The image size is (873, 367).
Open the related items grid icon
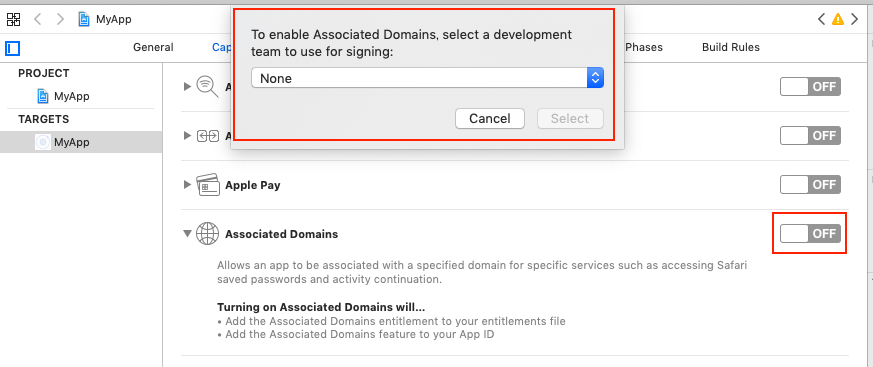[x=13, y=19]
